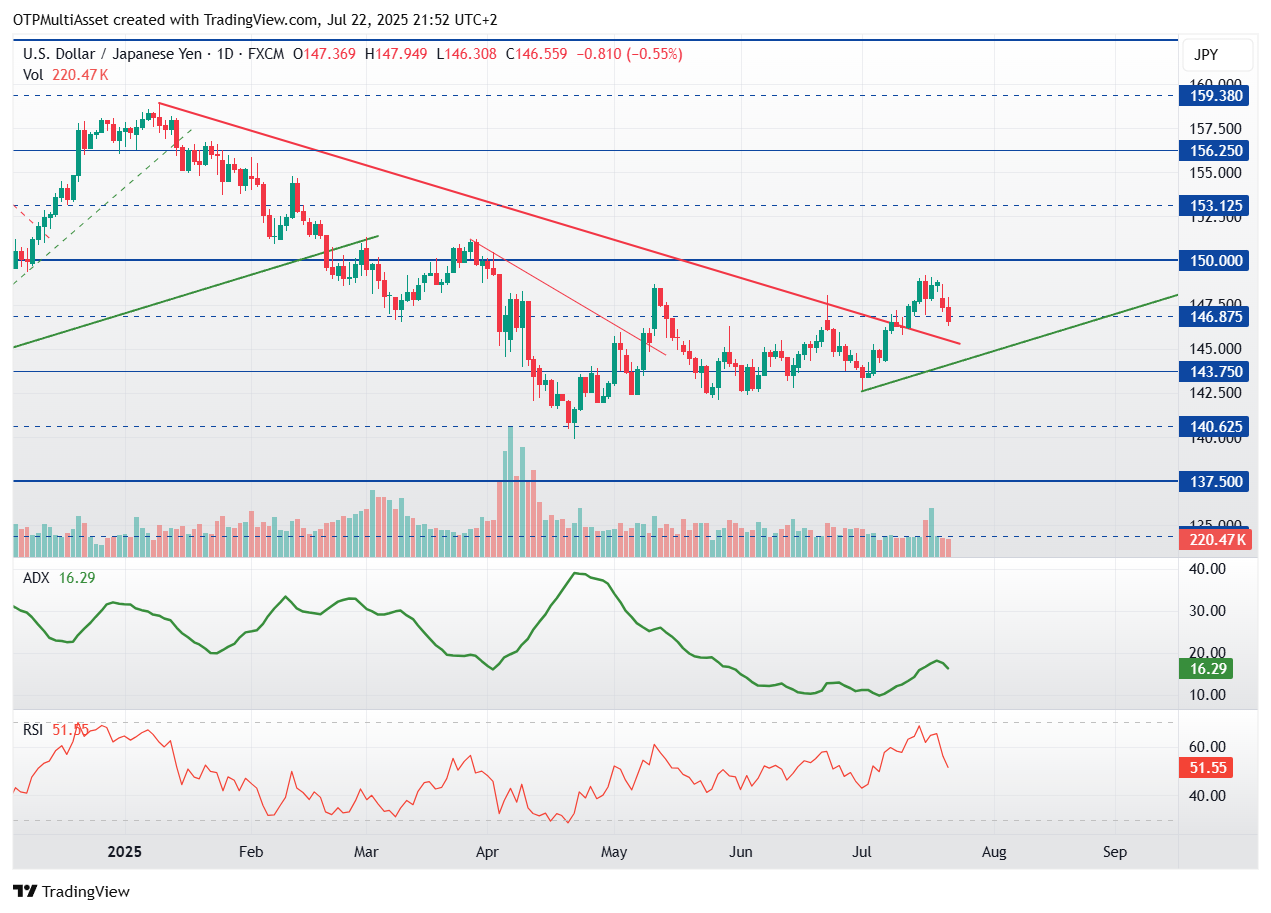Click the 146.875 current price label
Image resolution: width=1271 pixels, height=913 pixels.
[1216, 316]
